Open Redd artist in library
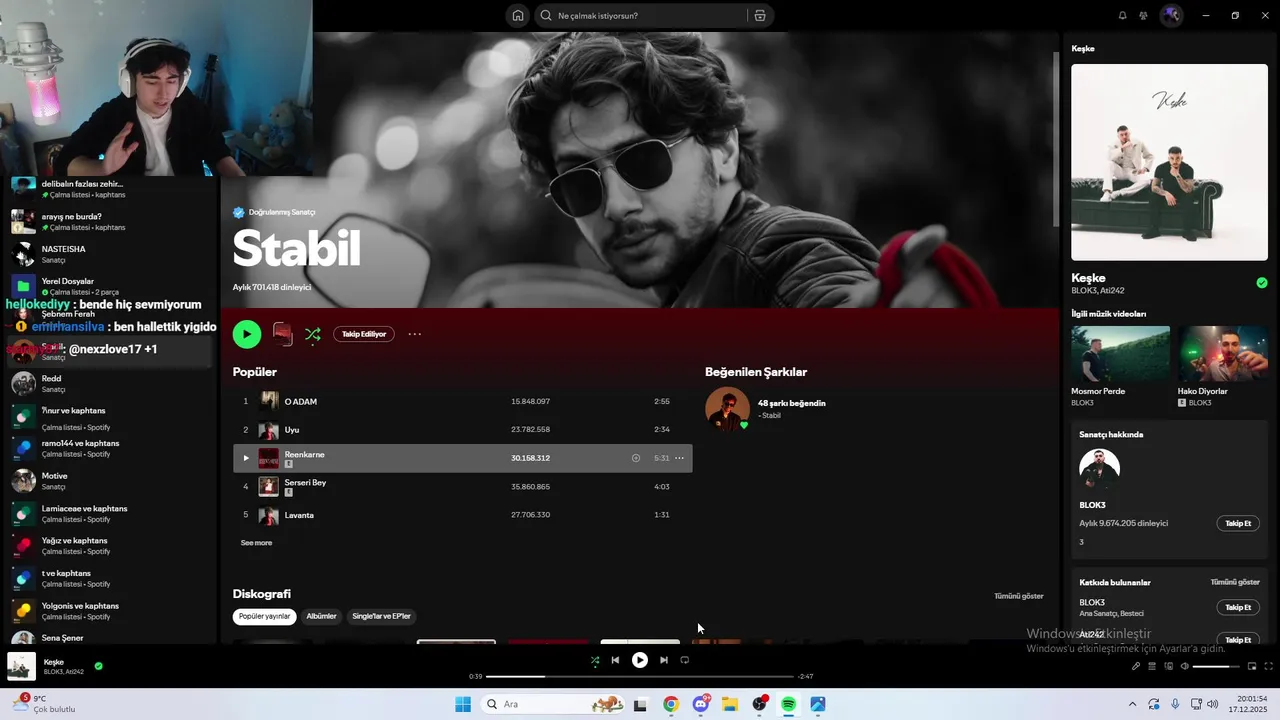 [x=110, y=384]
